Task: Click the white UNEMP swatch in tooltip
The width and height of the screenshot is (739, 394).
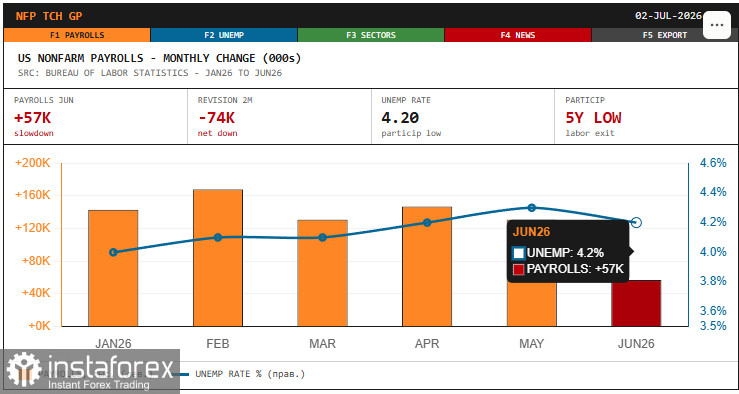Action: click(x=518, y=253)
